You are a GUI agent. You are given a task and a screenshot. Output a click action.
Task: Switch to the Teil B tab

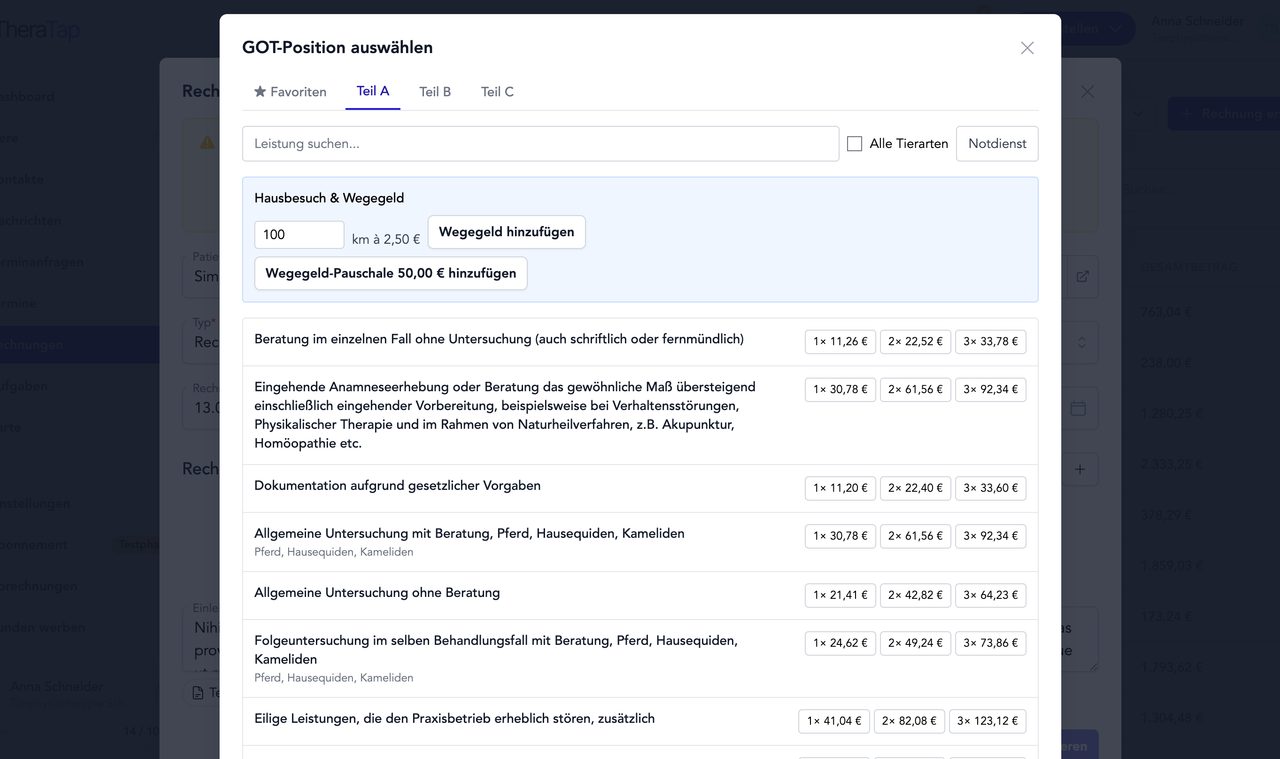[x=435, y=92]
